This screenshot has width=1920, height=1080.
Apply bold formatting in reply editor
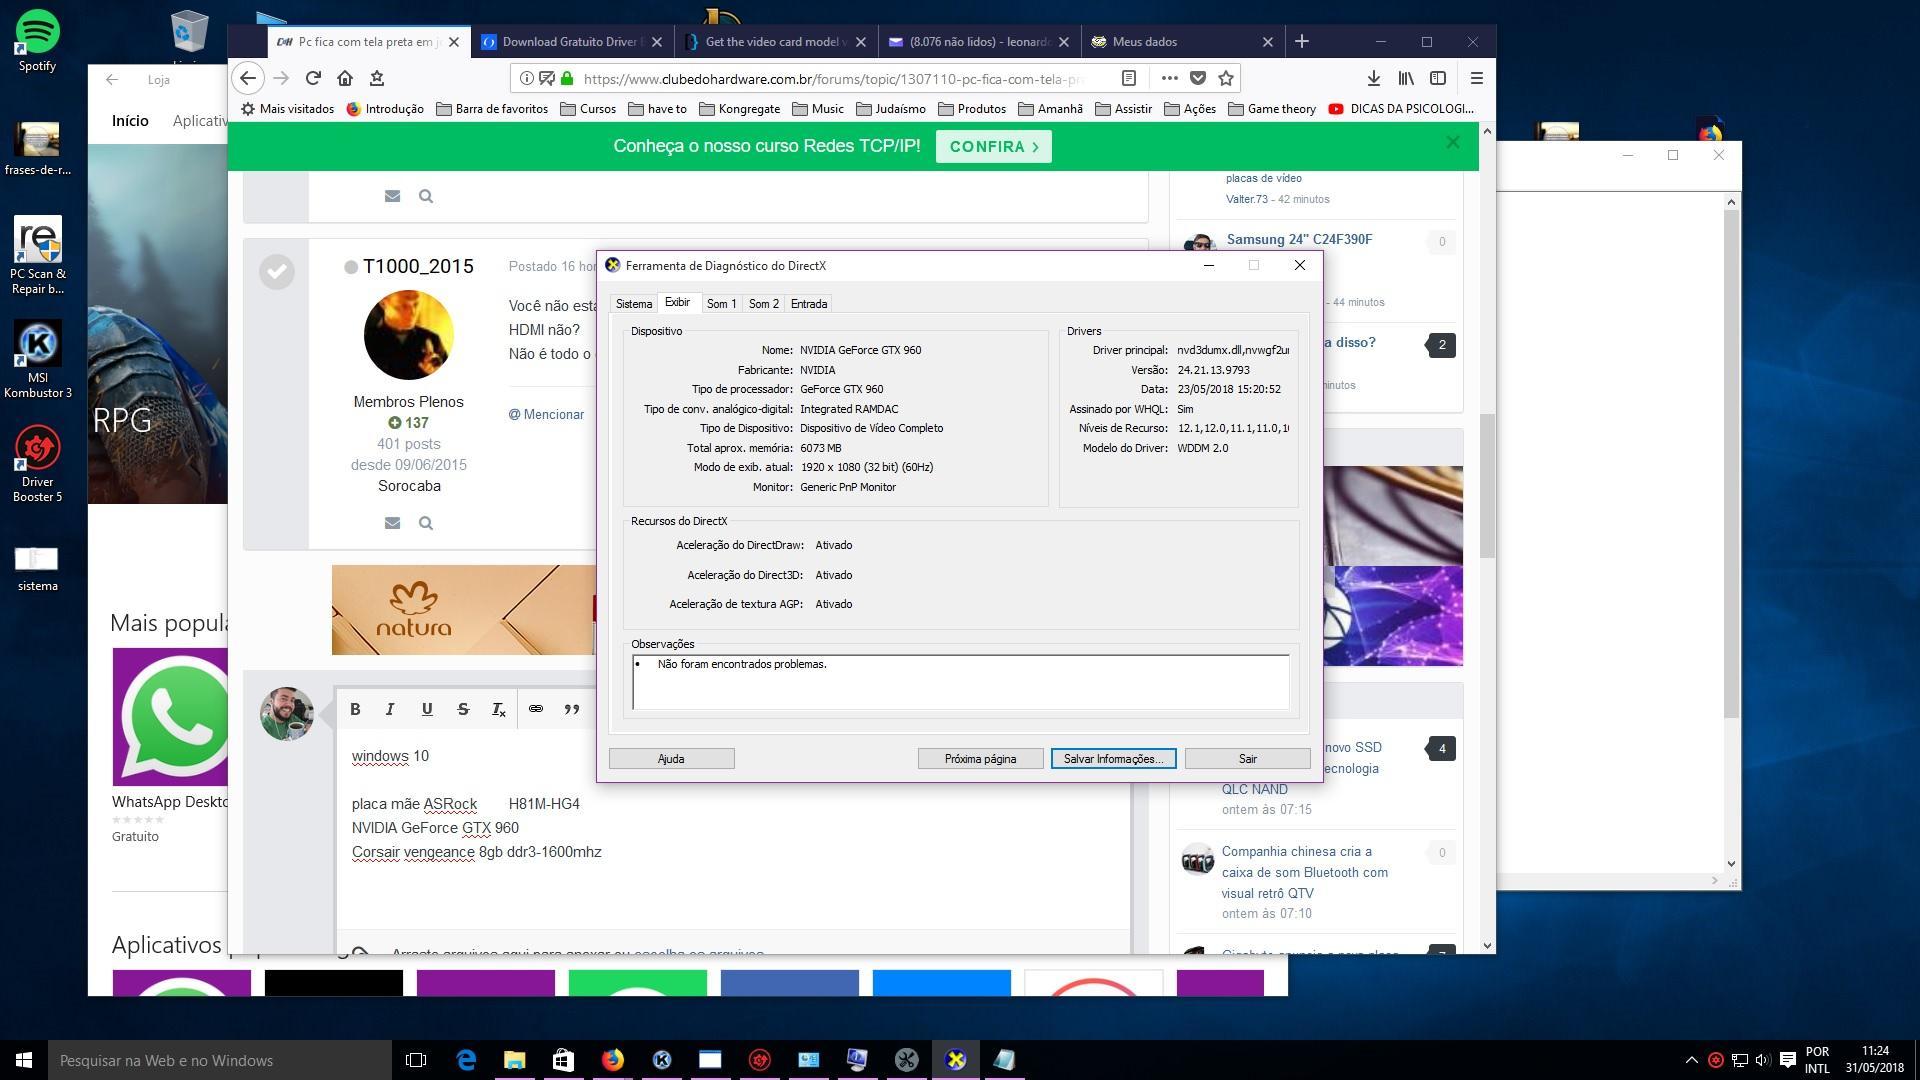[355, 709]
